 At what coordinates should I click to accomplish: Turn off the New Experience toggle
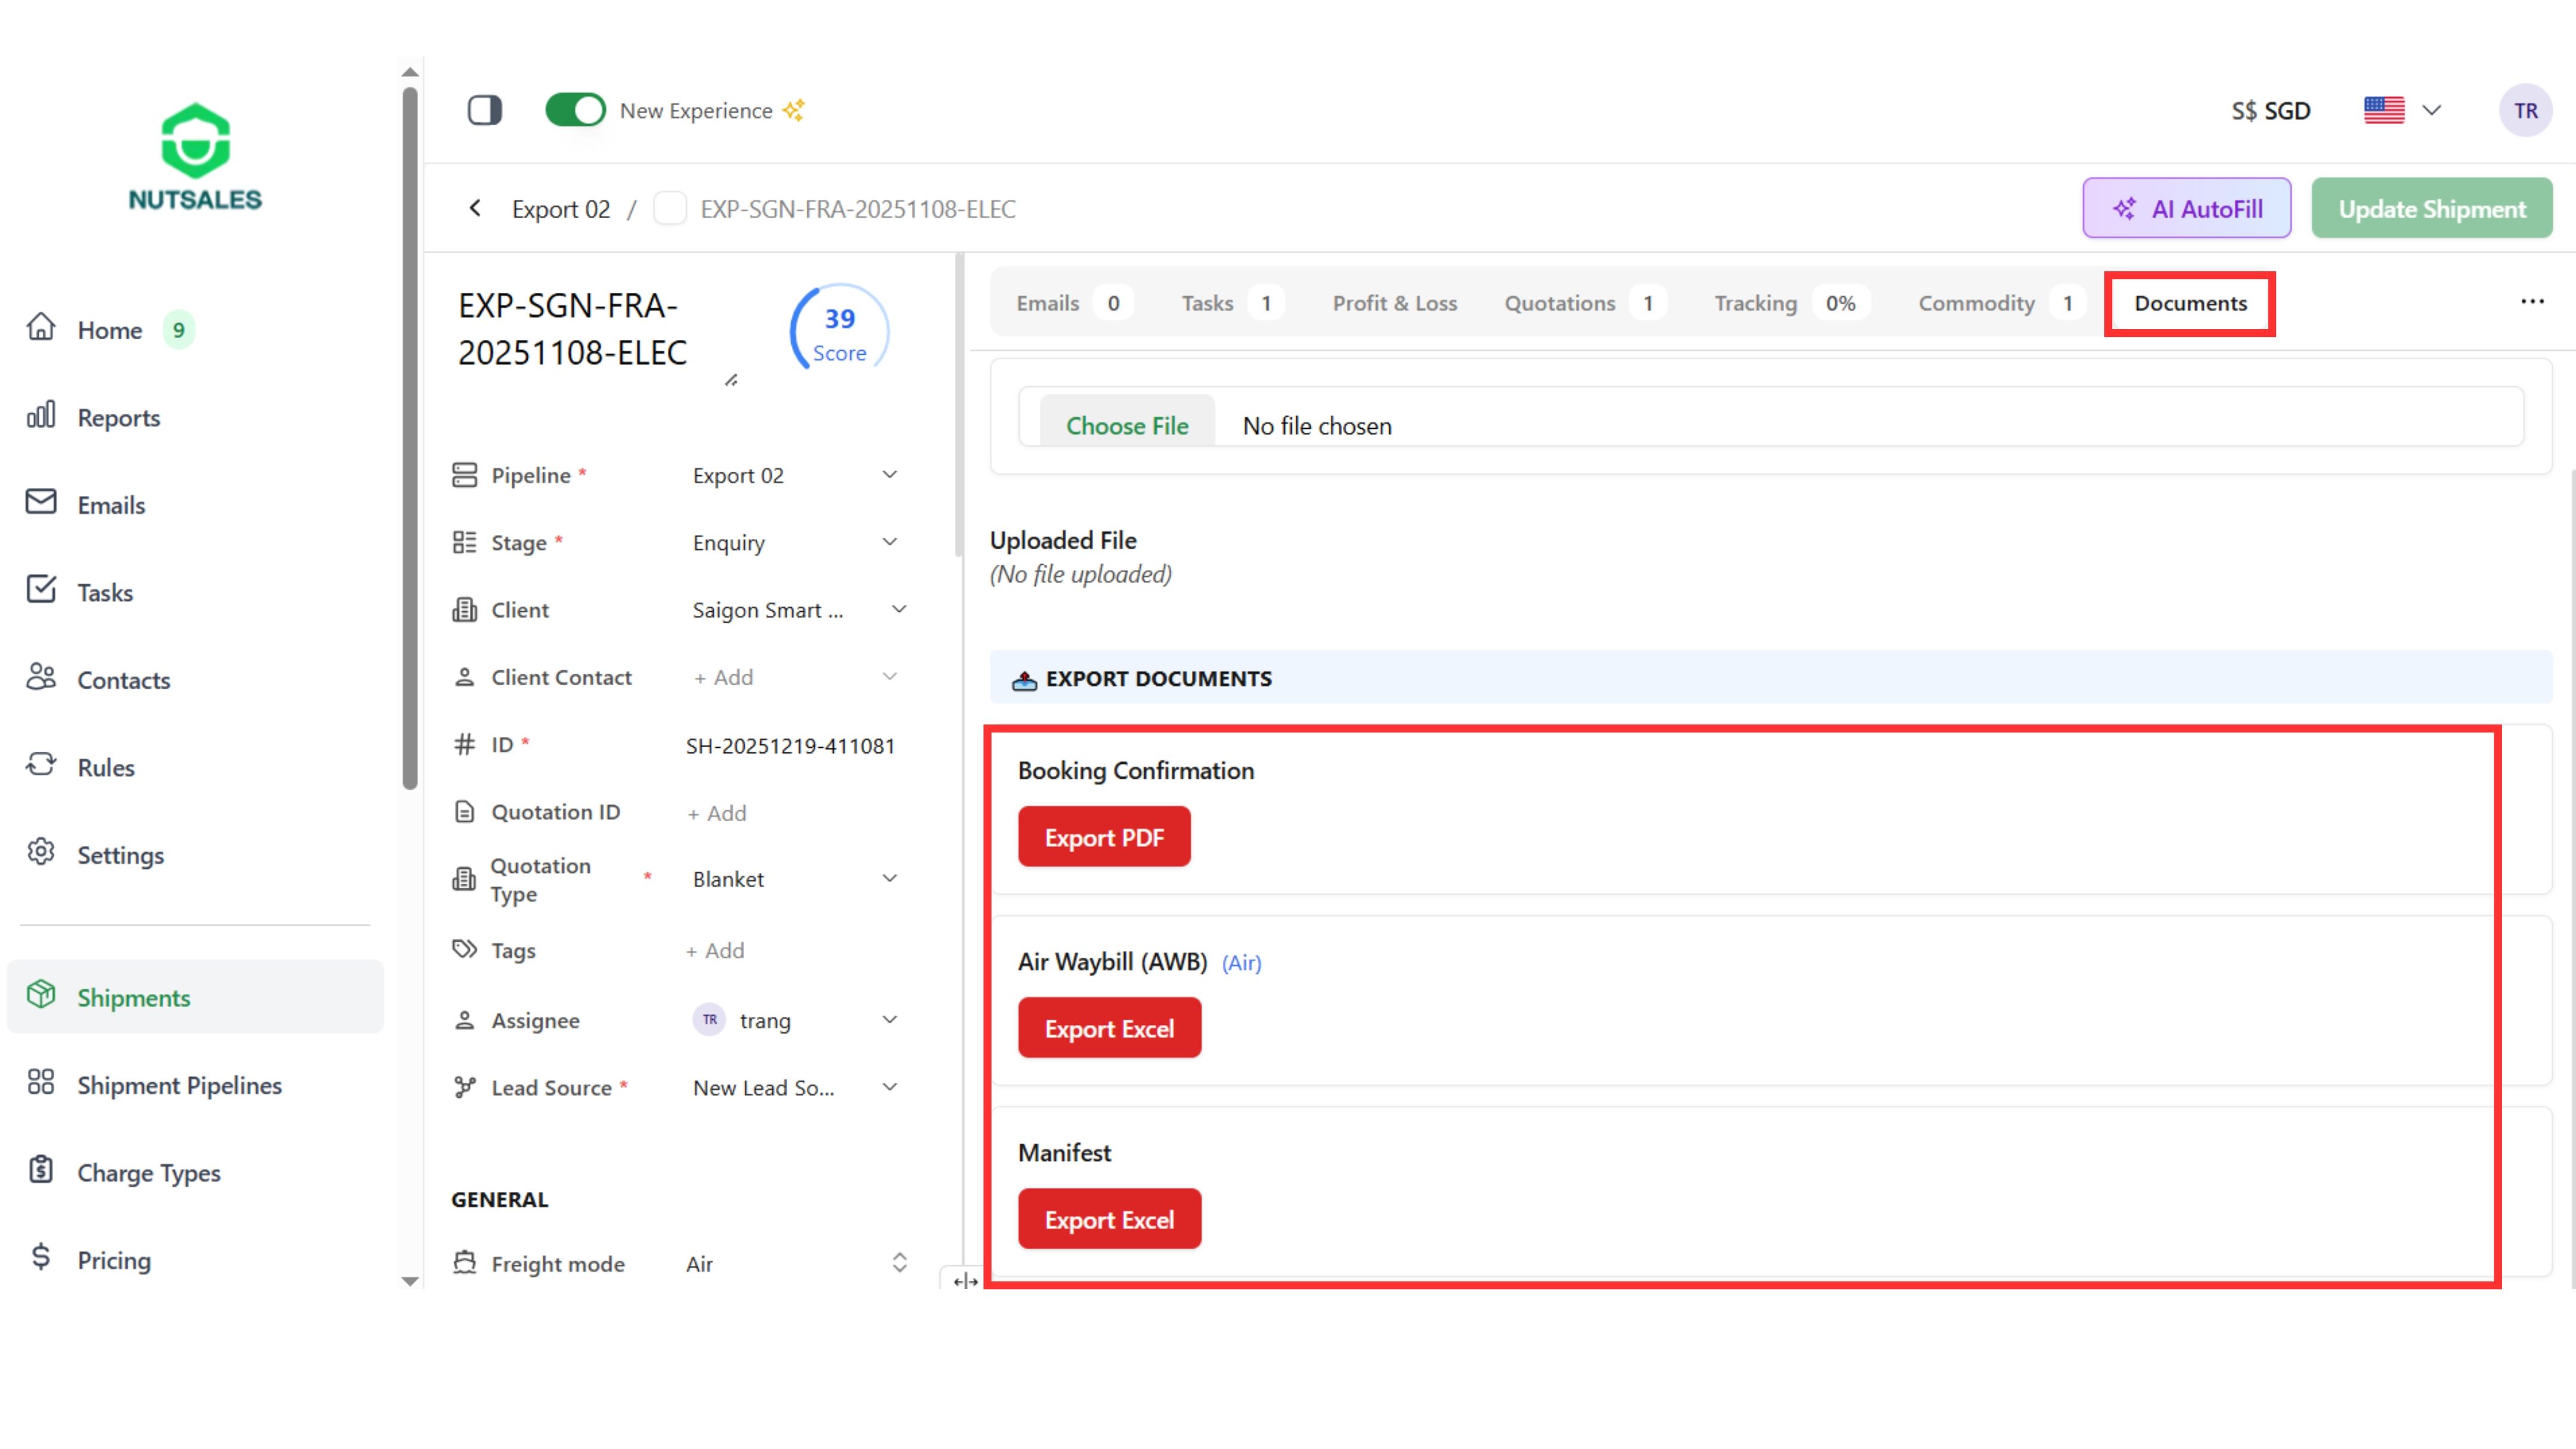tap(575, 110)
